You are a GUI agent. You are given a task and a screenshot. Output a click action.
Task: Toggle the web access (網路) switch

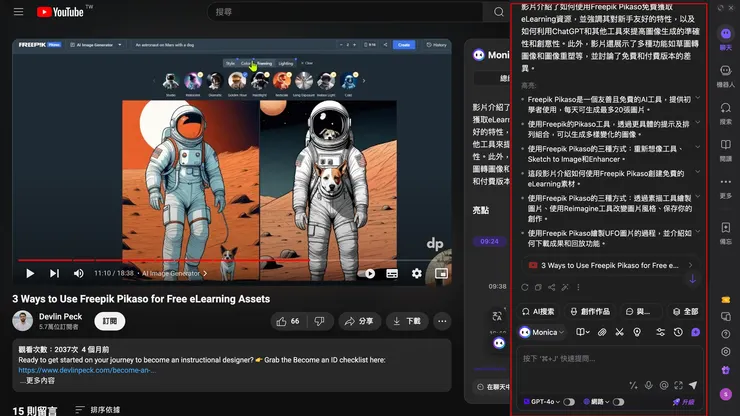click(x=618, y=402)
